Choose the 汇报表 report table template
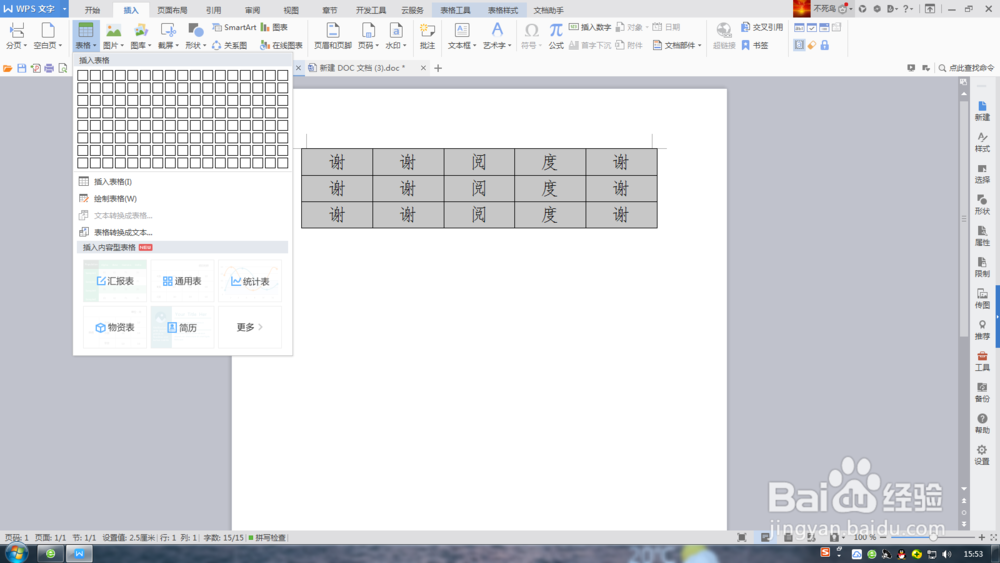The image size is (1000, 563). 115,281
